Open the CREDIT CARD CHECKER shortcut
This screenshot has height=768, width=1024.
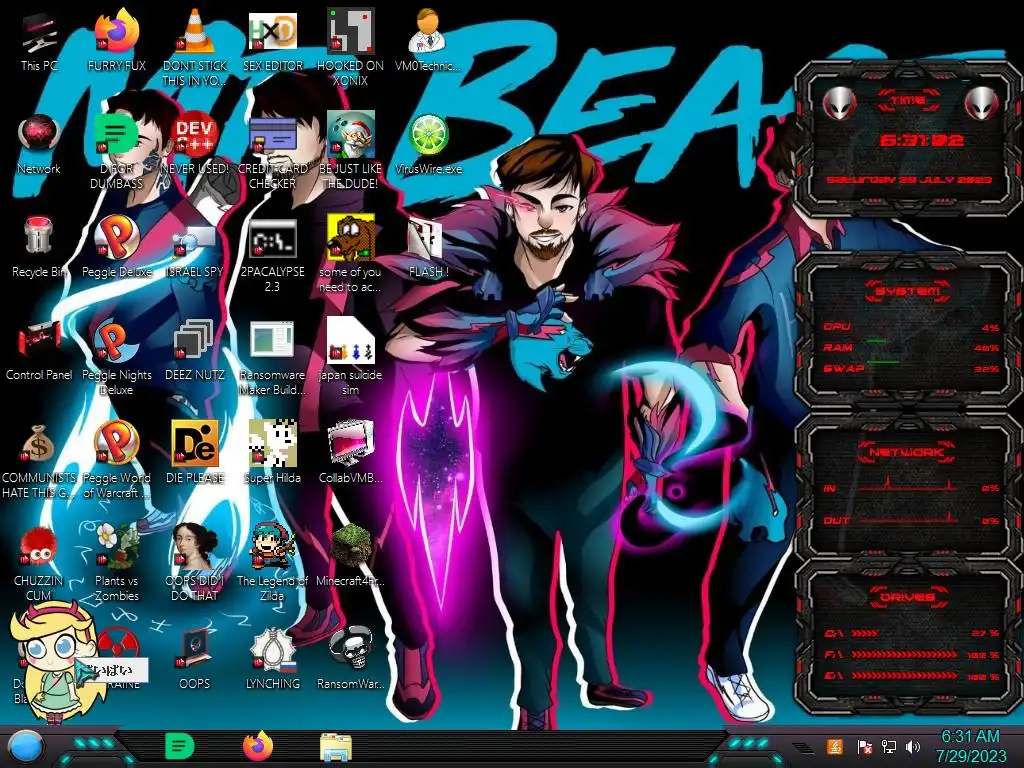pos(272,135)
